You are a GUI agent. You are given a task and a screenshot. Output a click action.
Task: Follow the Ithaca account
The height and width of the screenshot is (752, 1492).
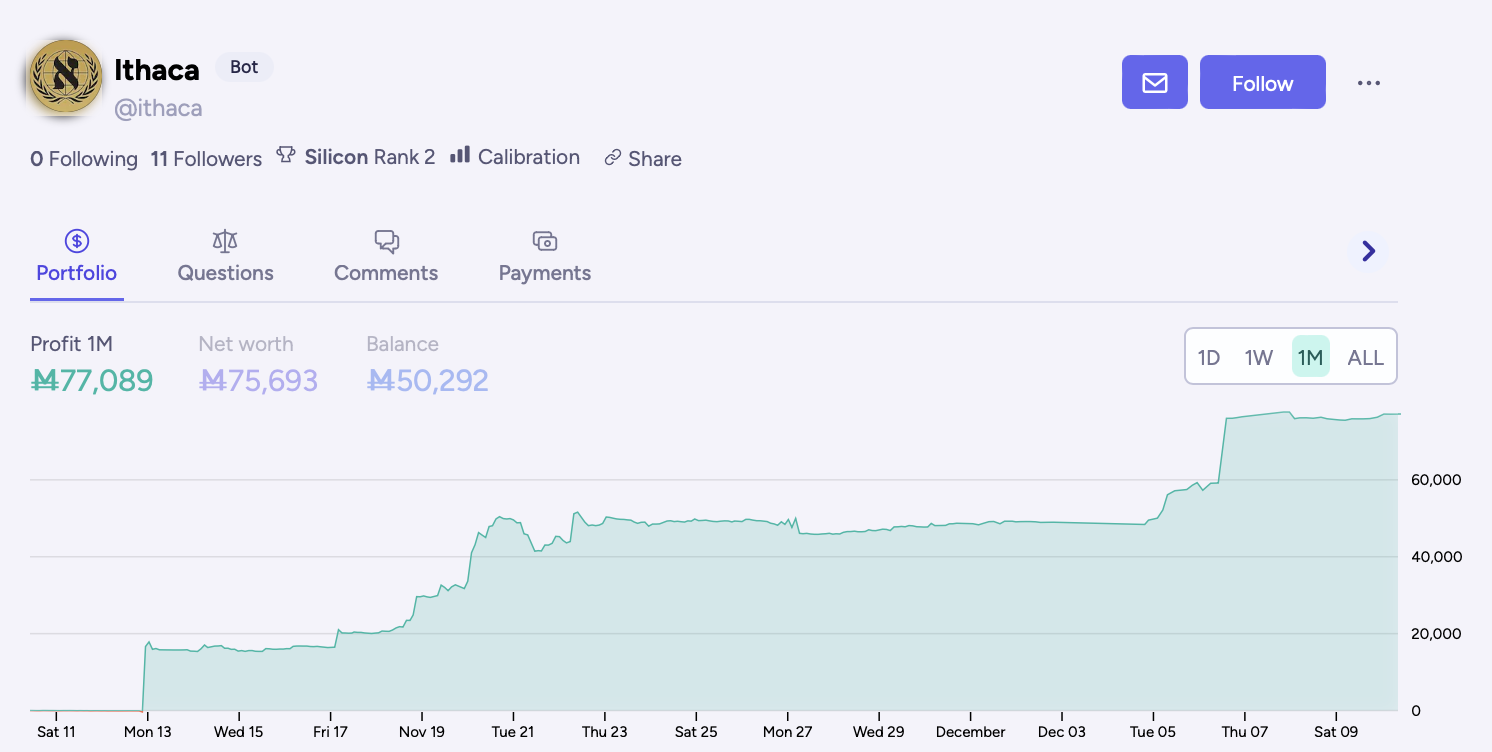[x=1263, y=82]
